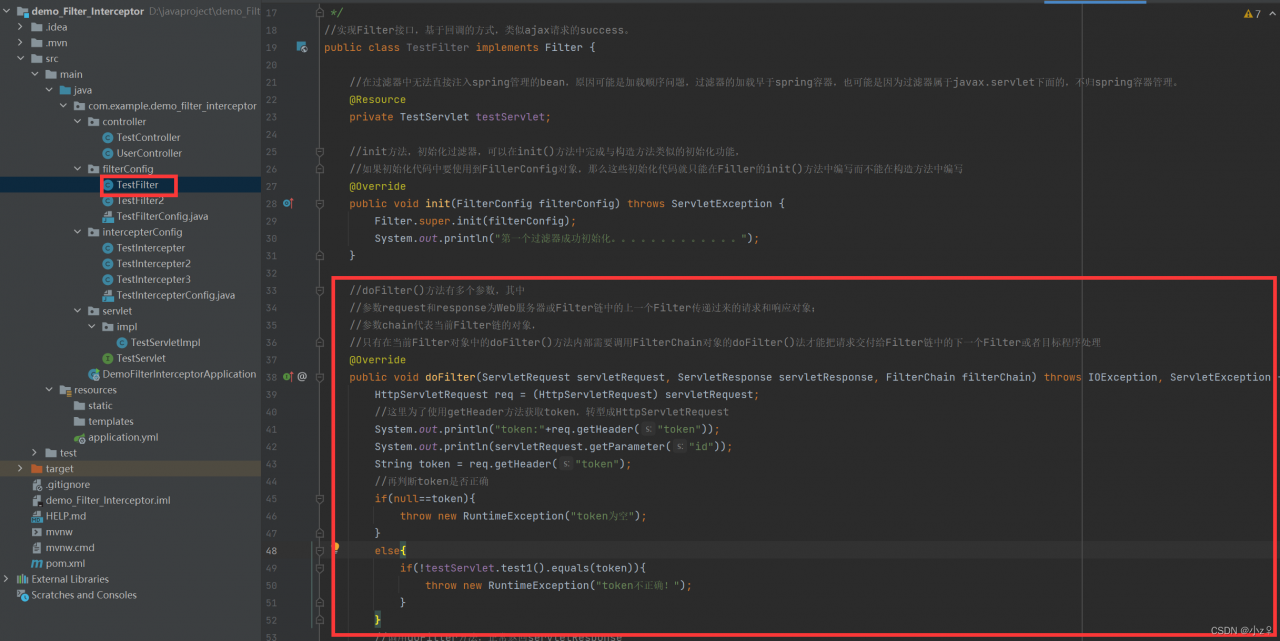Screen dimensions: 1280x641
Task: Click the yellow intention lightbulb on line 48
Action: [335, 549]
